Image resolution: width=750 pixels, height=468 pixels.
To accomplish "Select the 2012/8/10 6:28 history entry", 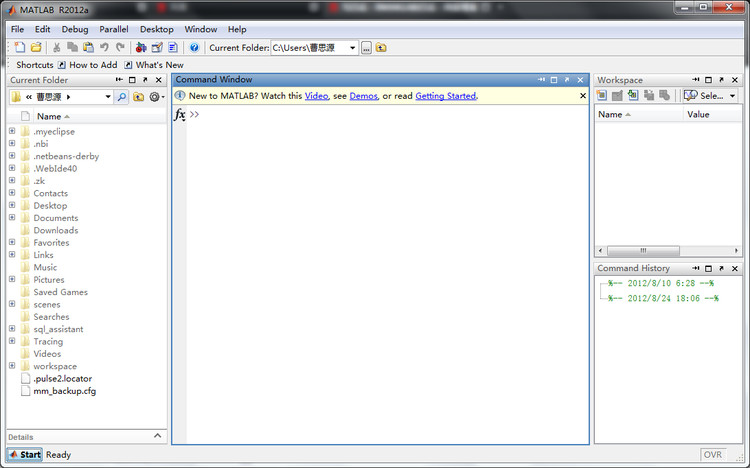I will [x=661, y=283].
